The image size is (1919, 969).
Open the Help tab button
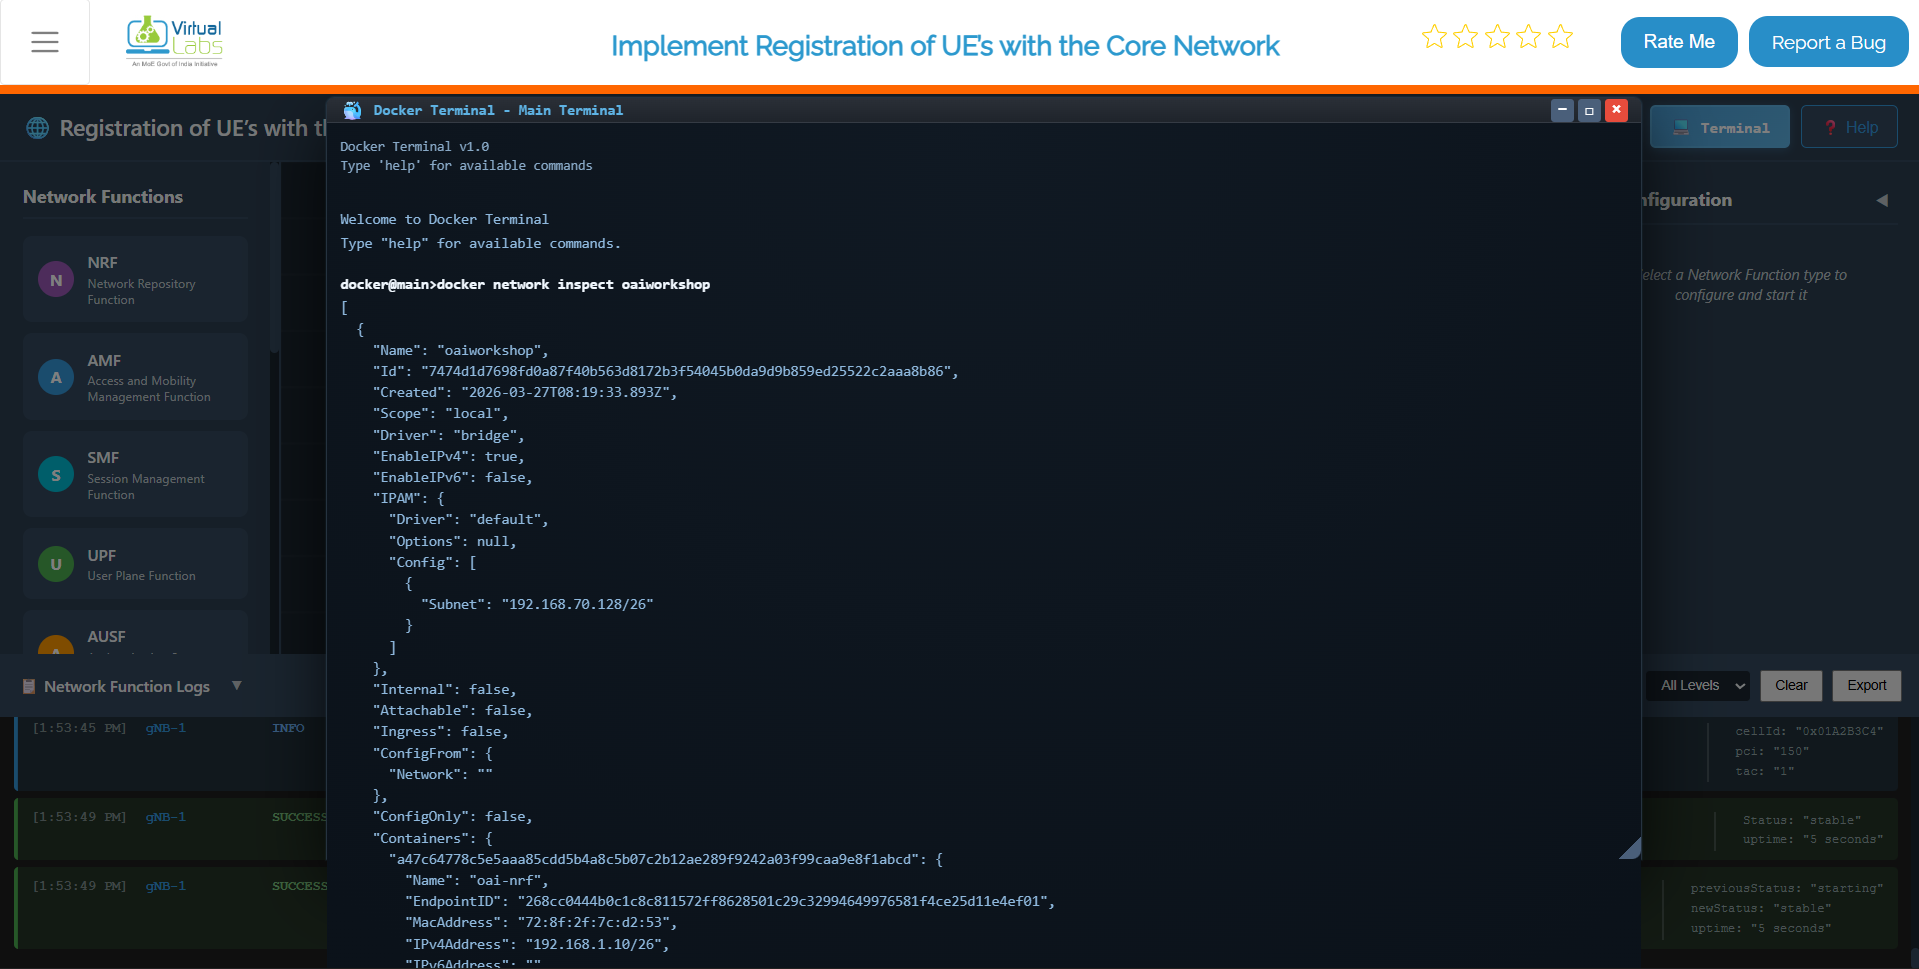tap(1849, 127)
